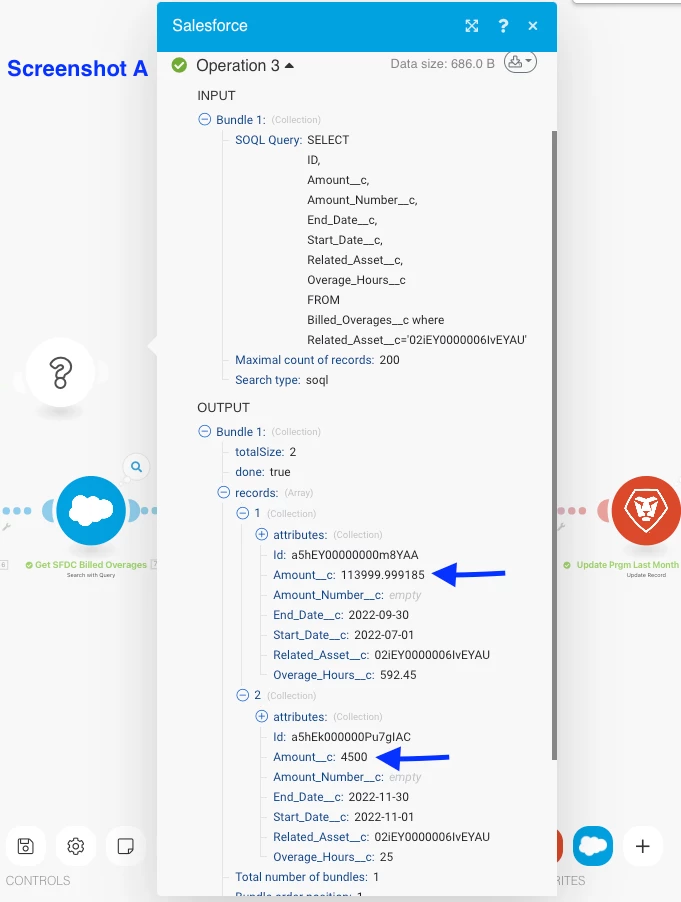Image resolution: width=681 pixels, height=902 pixels.
Task: Click Maximal count of records 200
Action: (x=317, y=360)
